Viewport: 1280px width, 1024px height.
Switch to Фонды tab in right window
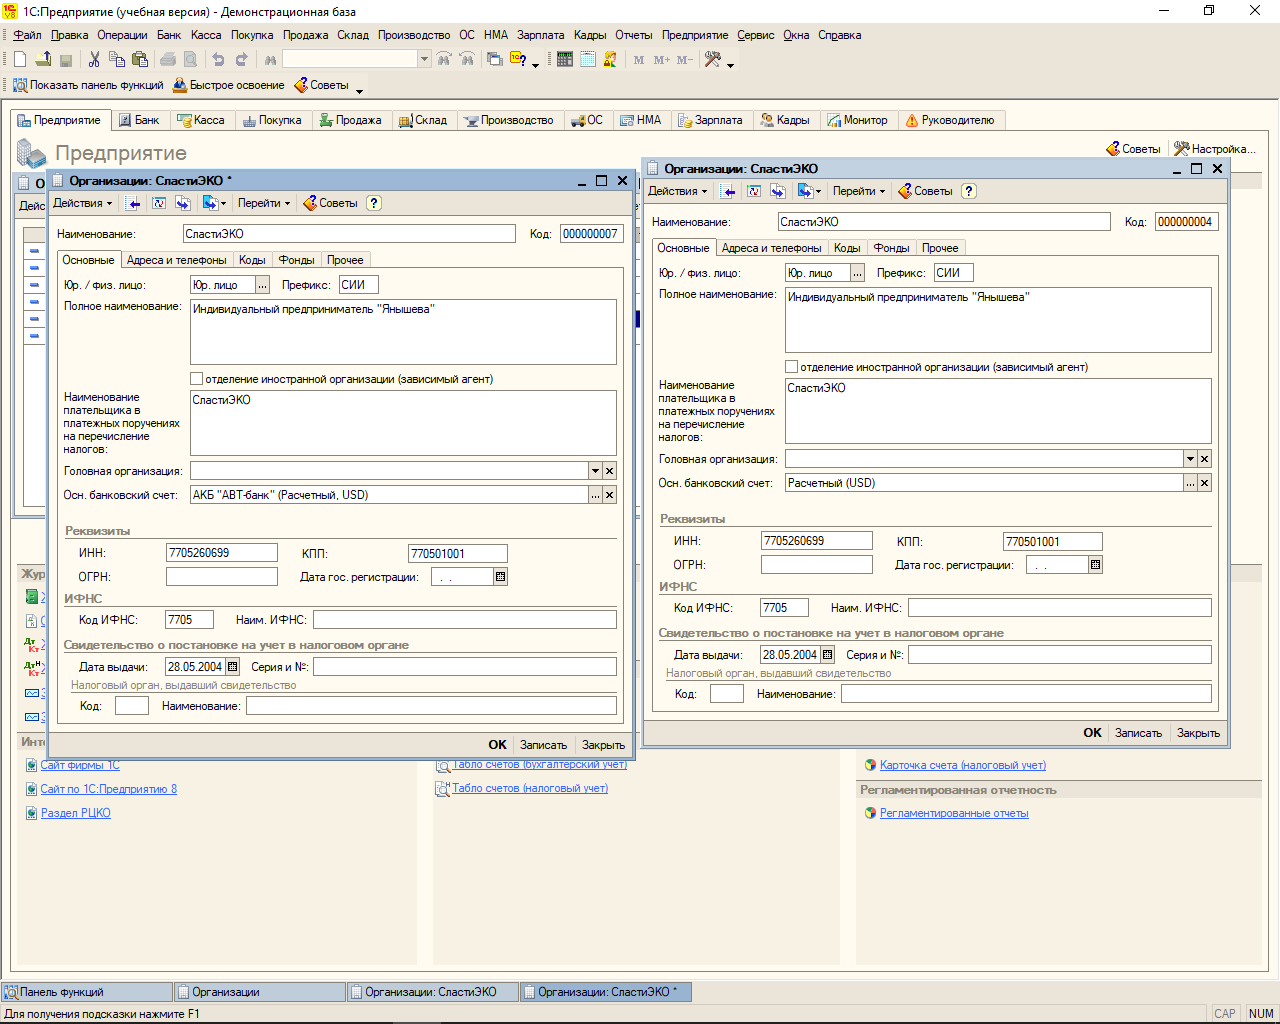pyautogui.click(x=891, y=248)
